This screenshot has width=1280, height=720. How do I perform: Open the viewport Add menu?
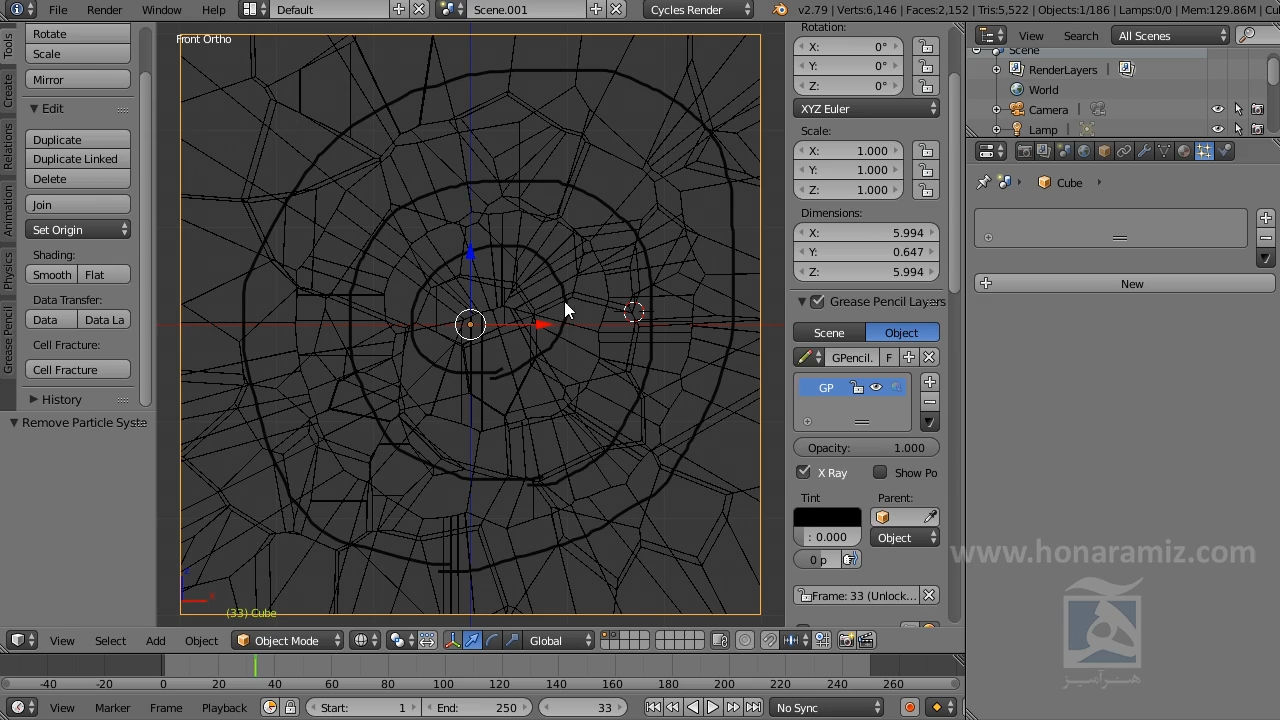(x=156, y=641)
